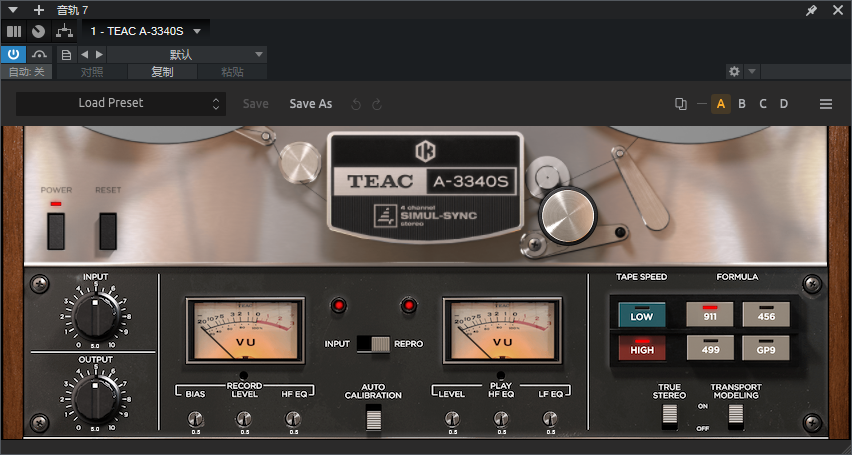Click the OUTPUT knob
Viewport: 852px width, 455px height.
[96, 397]
